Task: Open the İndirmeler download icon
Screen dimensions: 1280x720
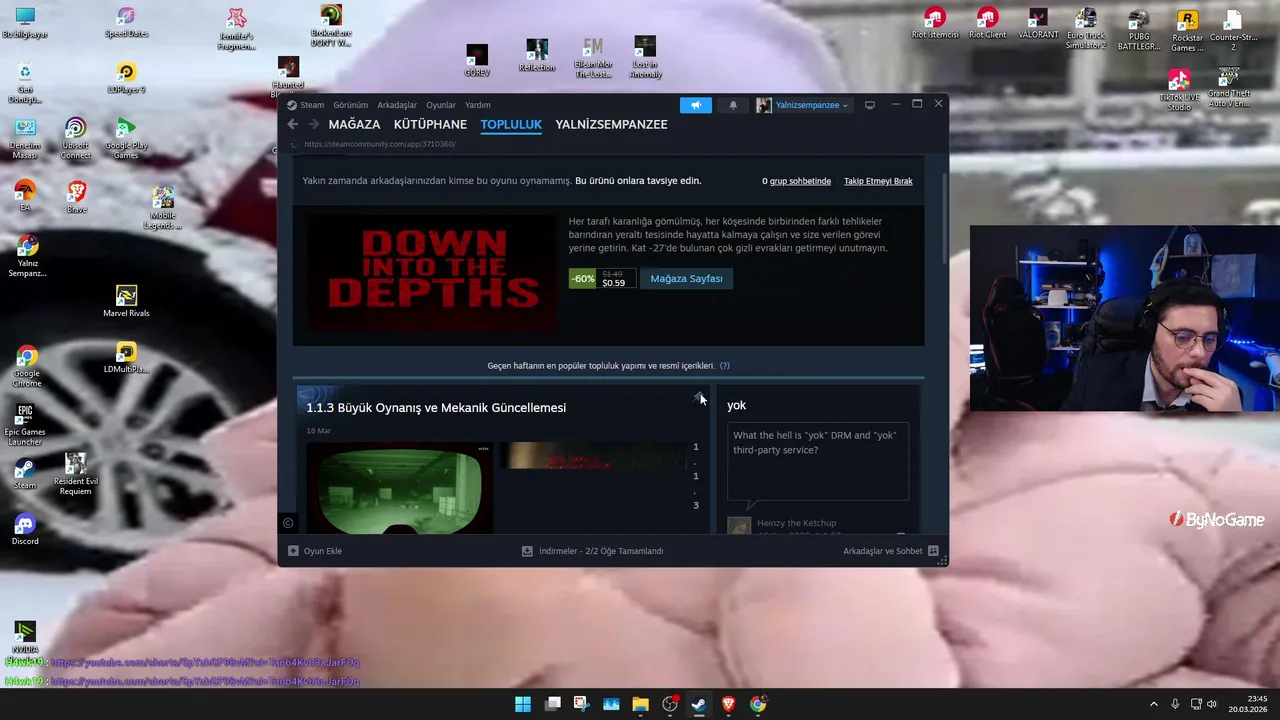Action: [527, 551]
